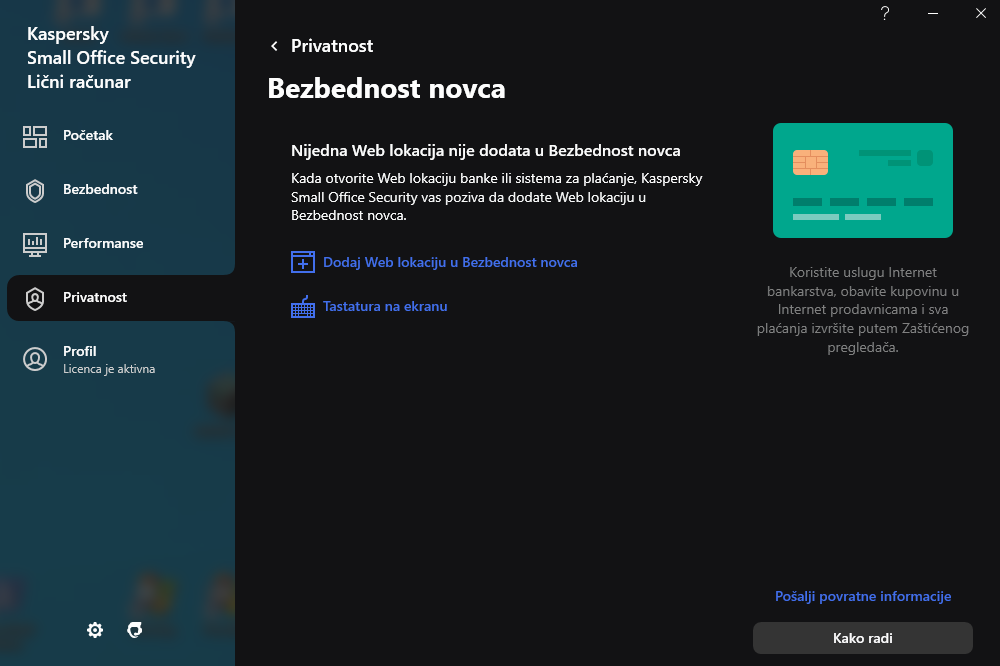Open help with the question mark icon
This screenshot has height=666, width=1000.
pyautogui.click(x=885, y=13)
